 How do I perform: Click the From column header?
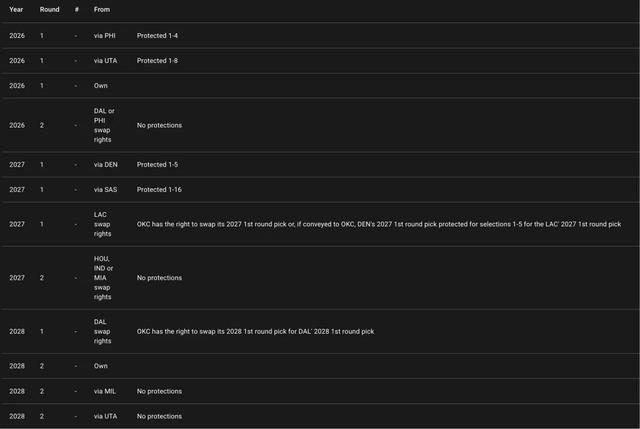[x=102, y=9]
